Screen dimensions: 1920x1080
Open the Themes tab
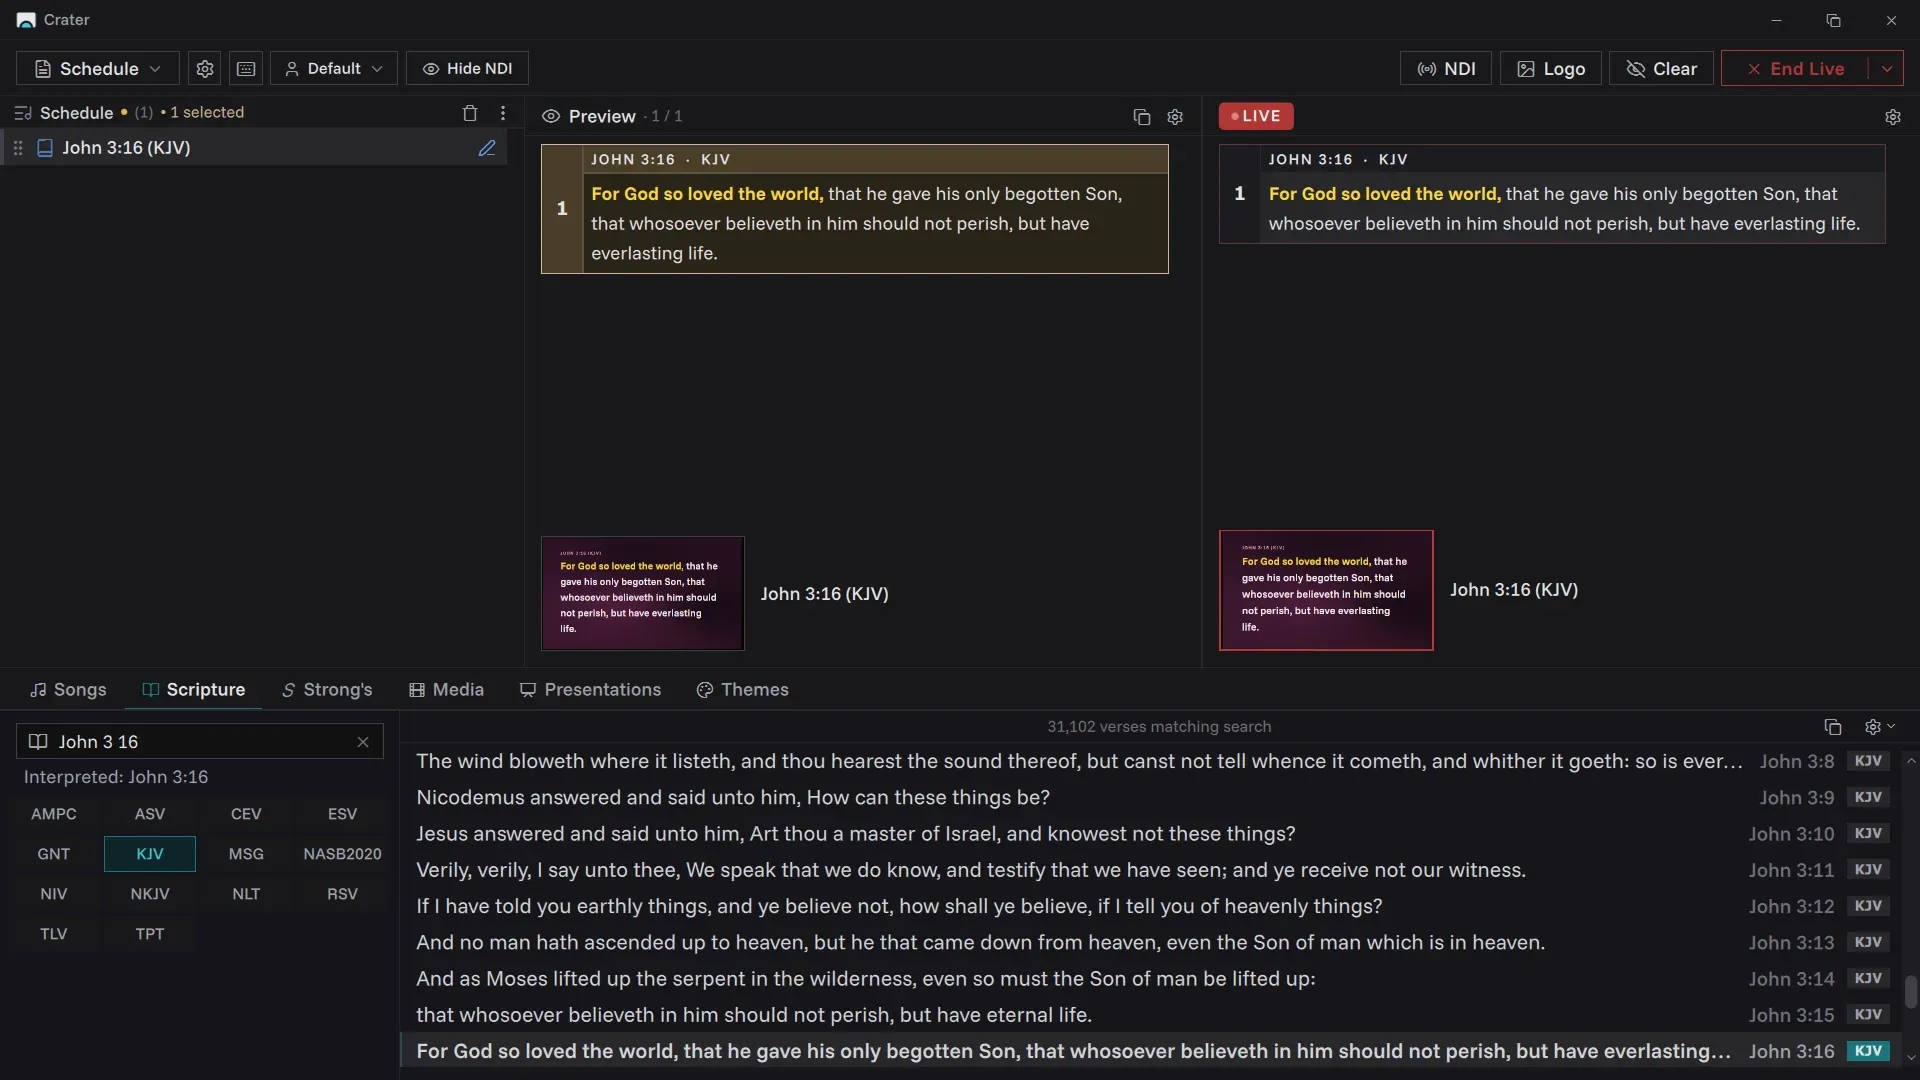pyautogui.click(x=743, y=690)
